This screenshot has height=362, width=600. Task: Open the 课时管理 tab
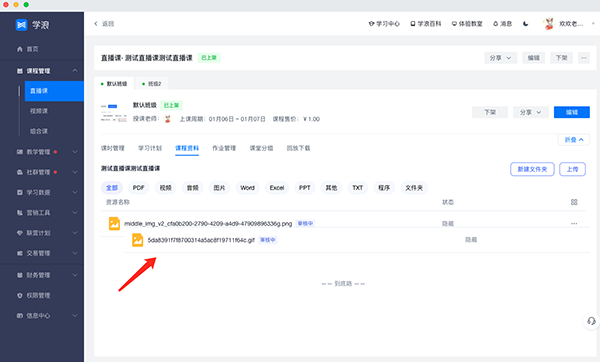[x=113, y=148]
